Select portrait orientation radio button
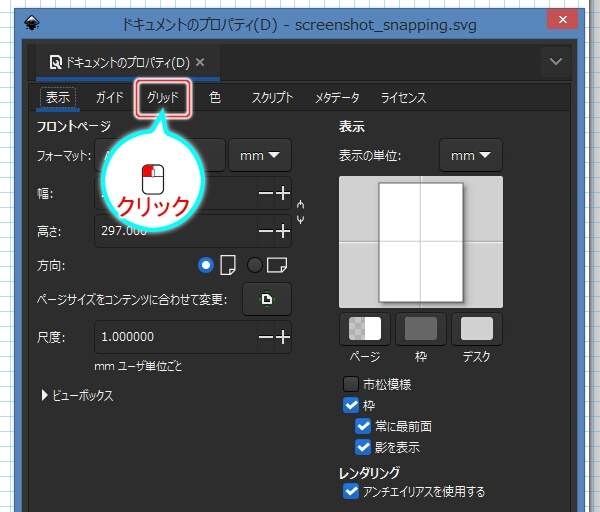600x512 pixels. click(205, 265)
